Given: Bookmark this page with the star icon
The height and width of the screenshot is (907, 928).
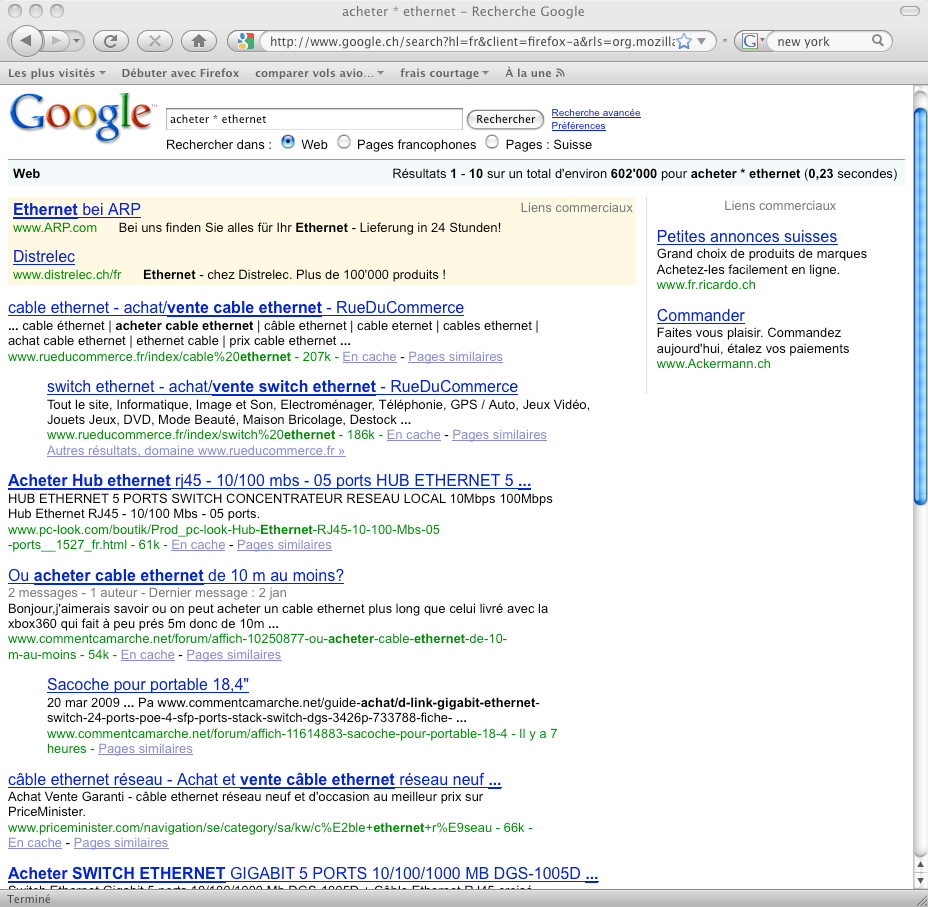Looking at the screenshot, I should point(684,41).
